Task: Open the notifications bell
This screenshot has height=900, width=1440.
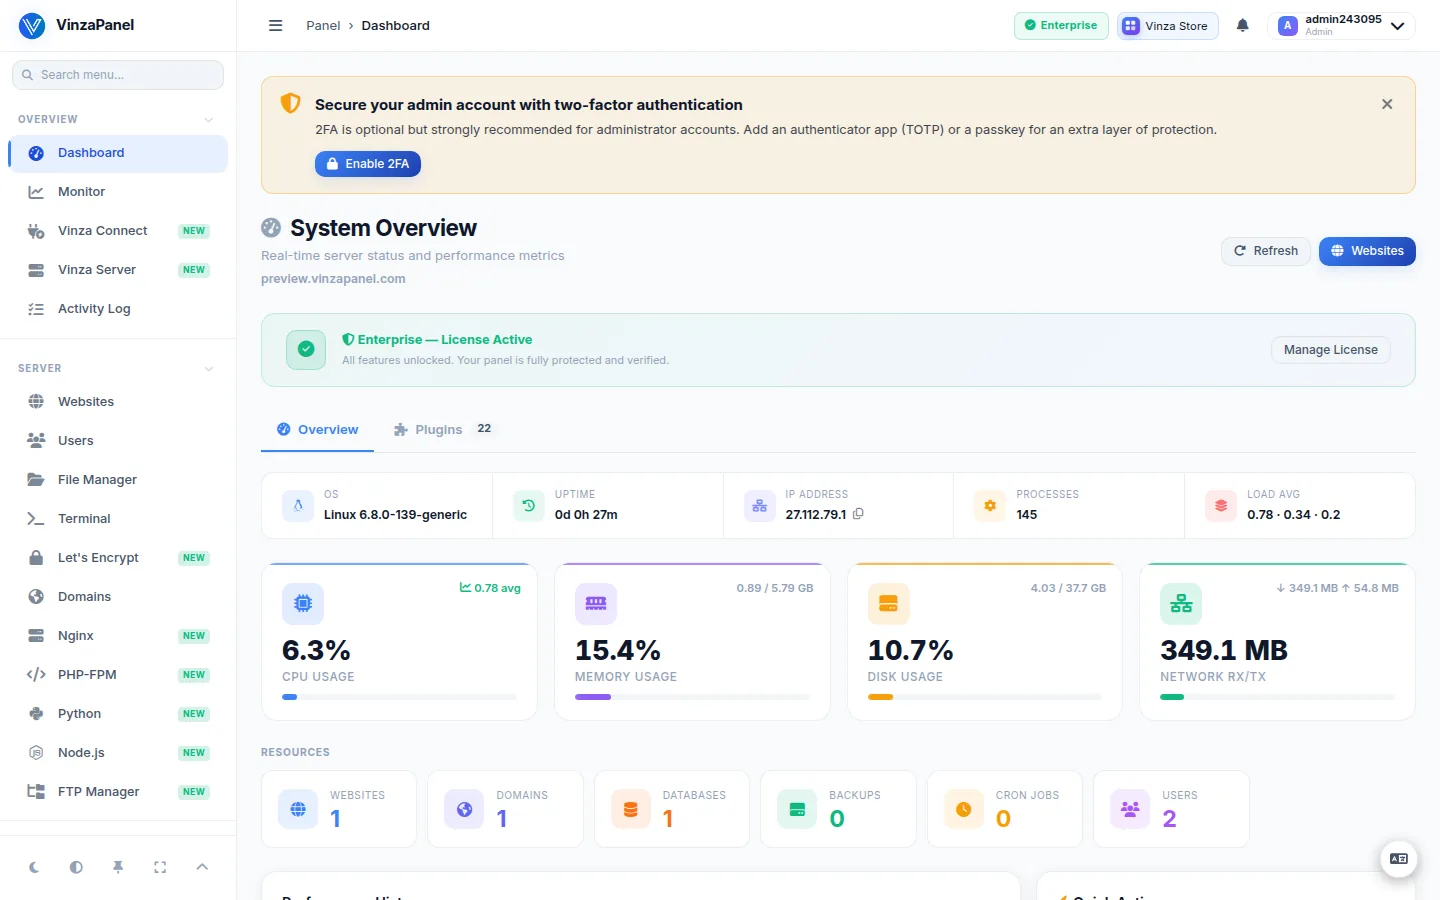Action: point(1243,26)
